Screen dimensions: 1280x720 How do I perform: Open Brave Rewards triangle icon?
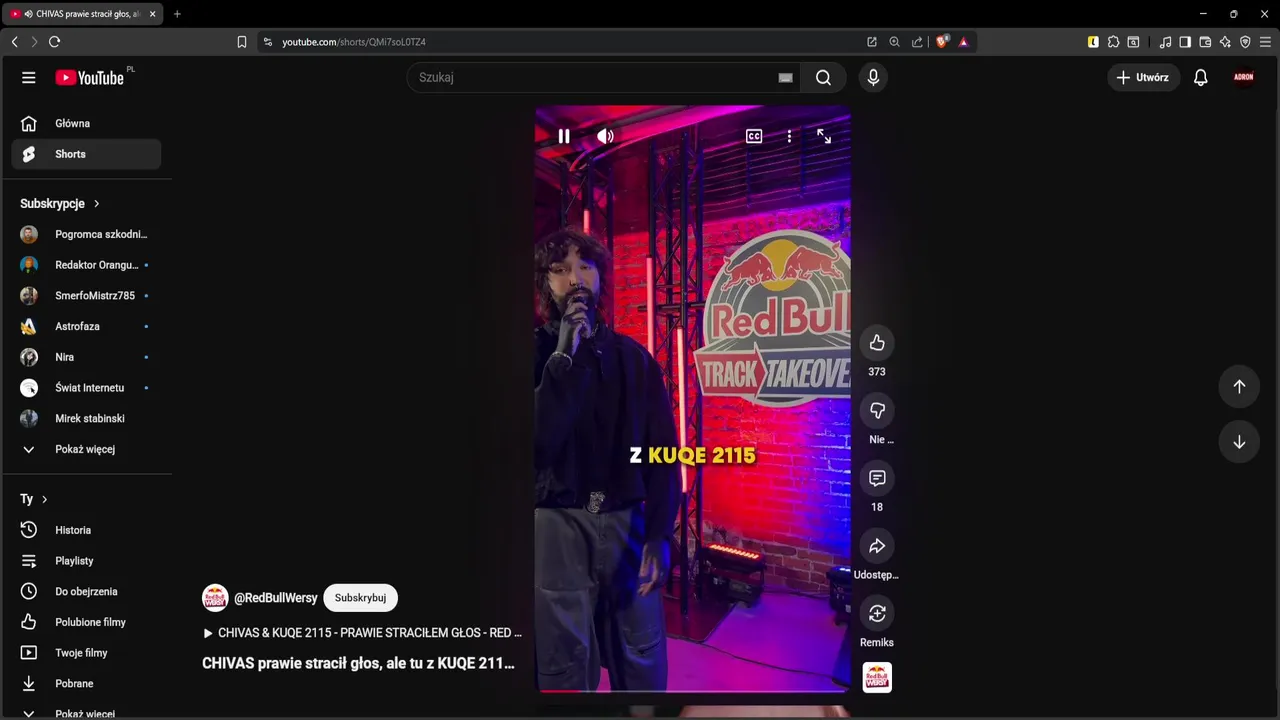point(963,42)
